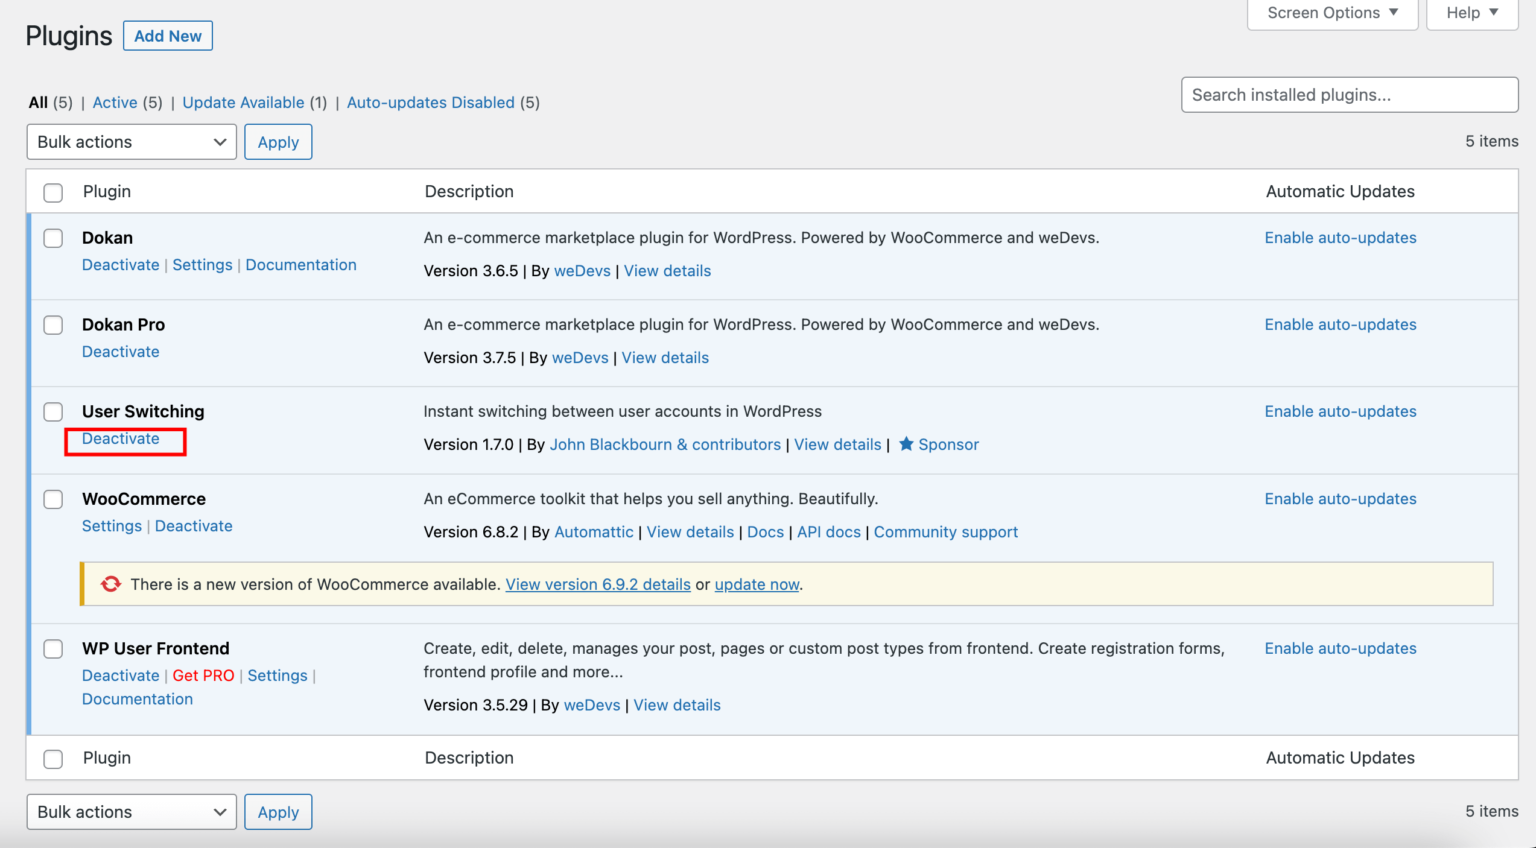
Task: Click update now for WooCommerce
Action: pyautogui.click(x=756, y=584)
